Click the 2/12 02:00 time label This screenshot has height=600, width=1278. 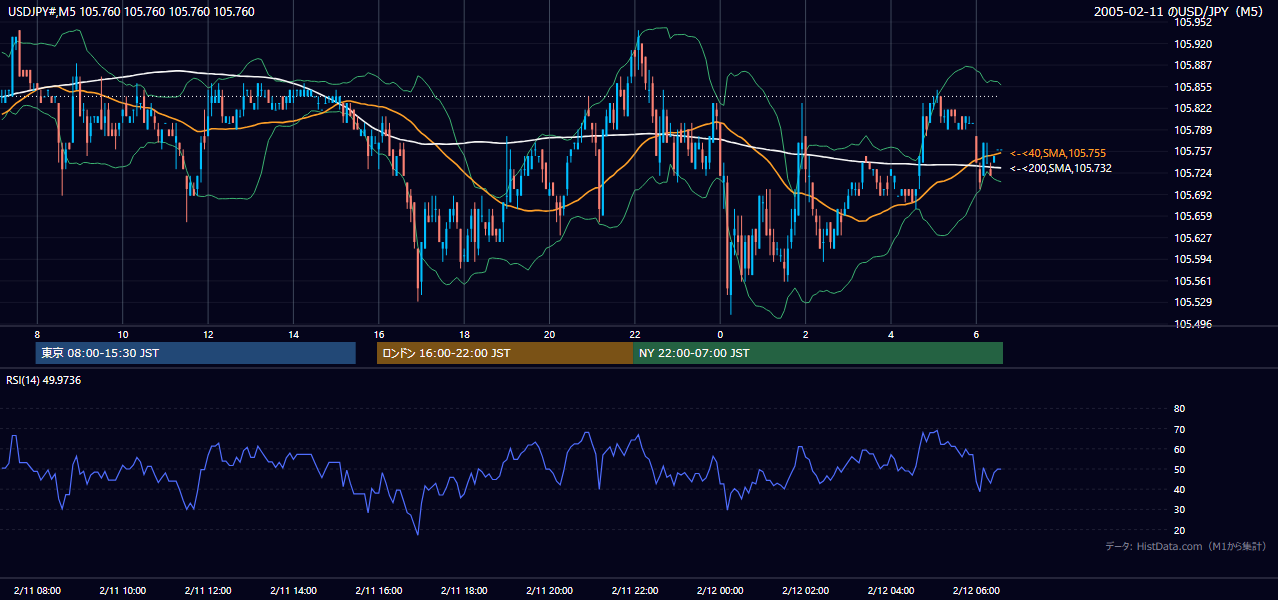[x=806, y=590]
